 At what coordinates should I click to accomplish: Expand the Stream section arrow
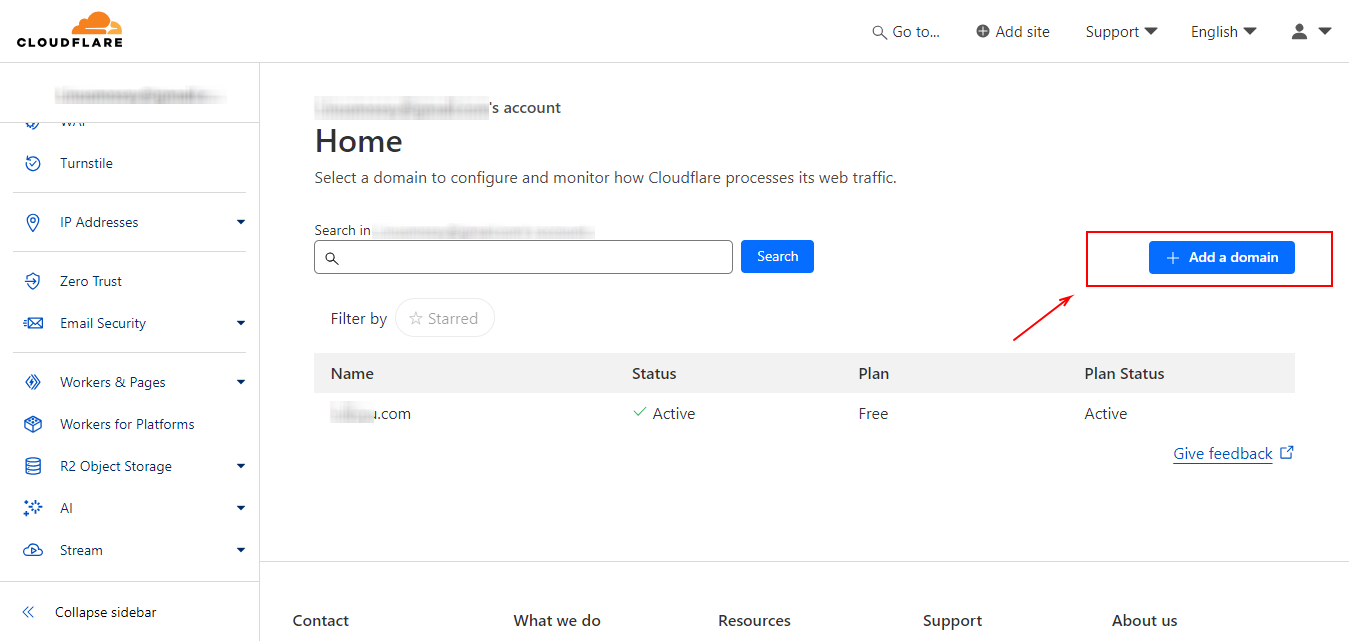(x=241, y=550)
